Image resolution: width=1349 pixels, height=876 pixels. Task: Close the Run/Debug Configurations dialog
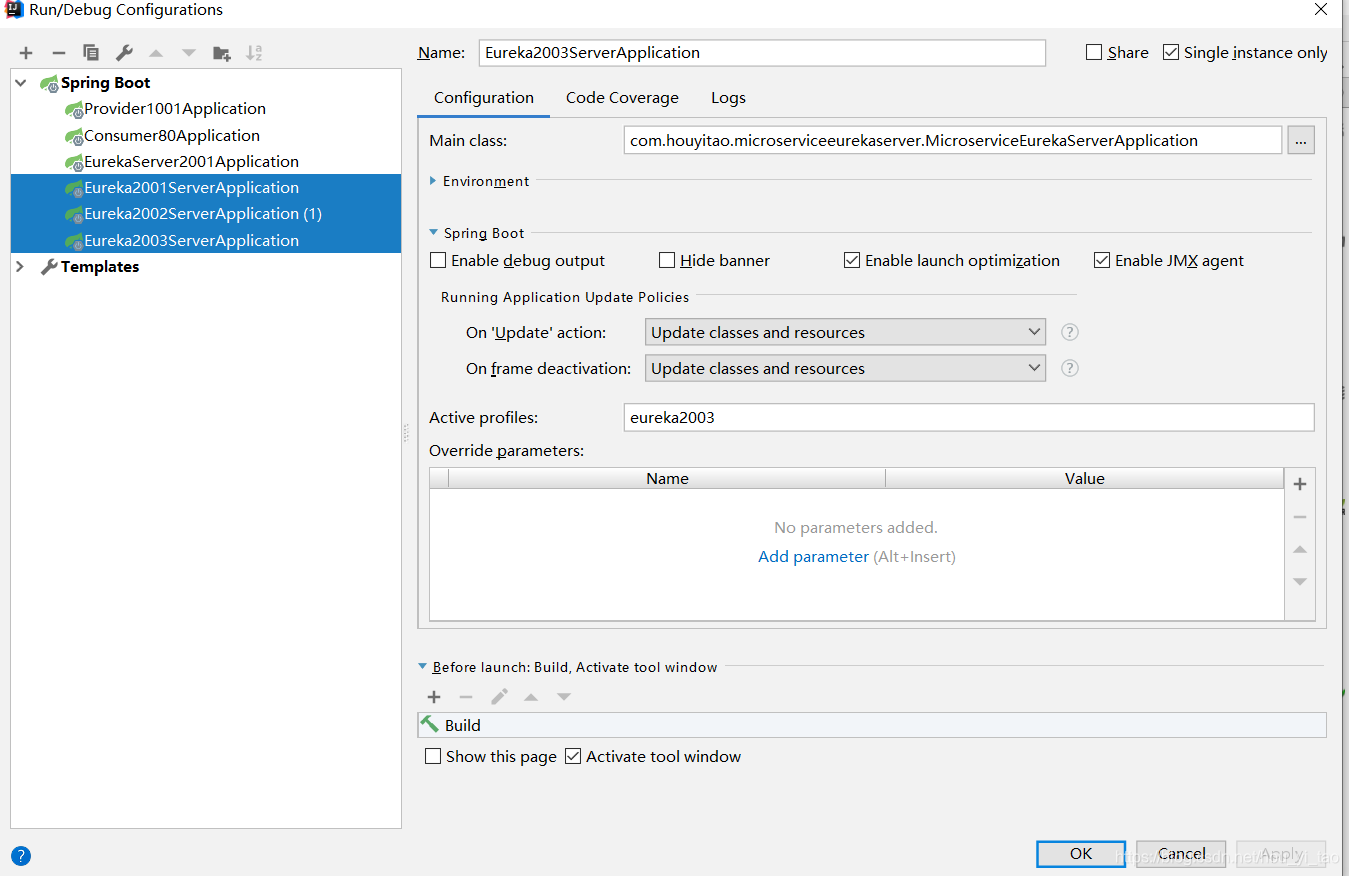click(x=1321, y=10)
